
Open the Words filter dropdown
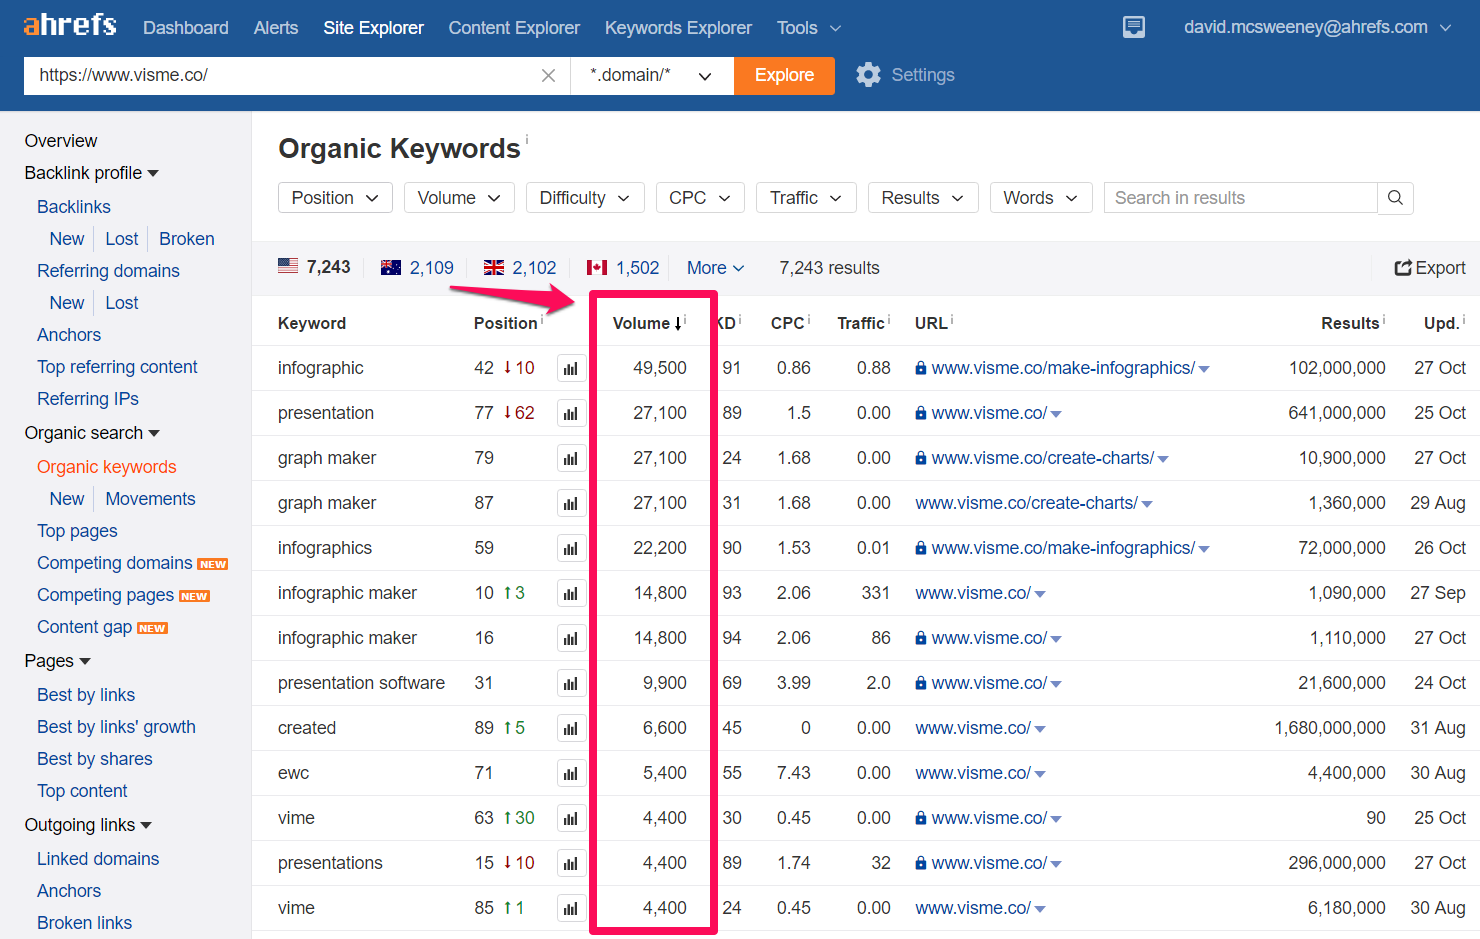(1041, 198)
